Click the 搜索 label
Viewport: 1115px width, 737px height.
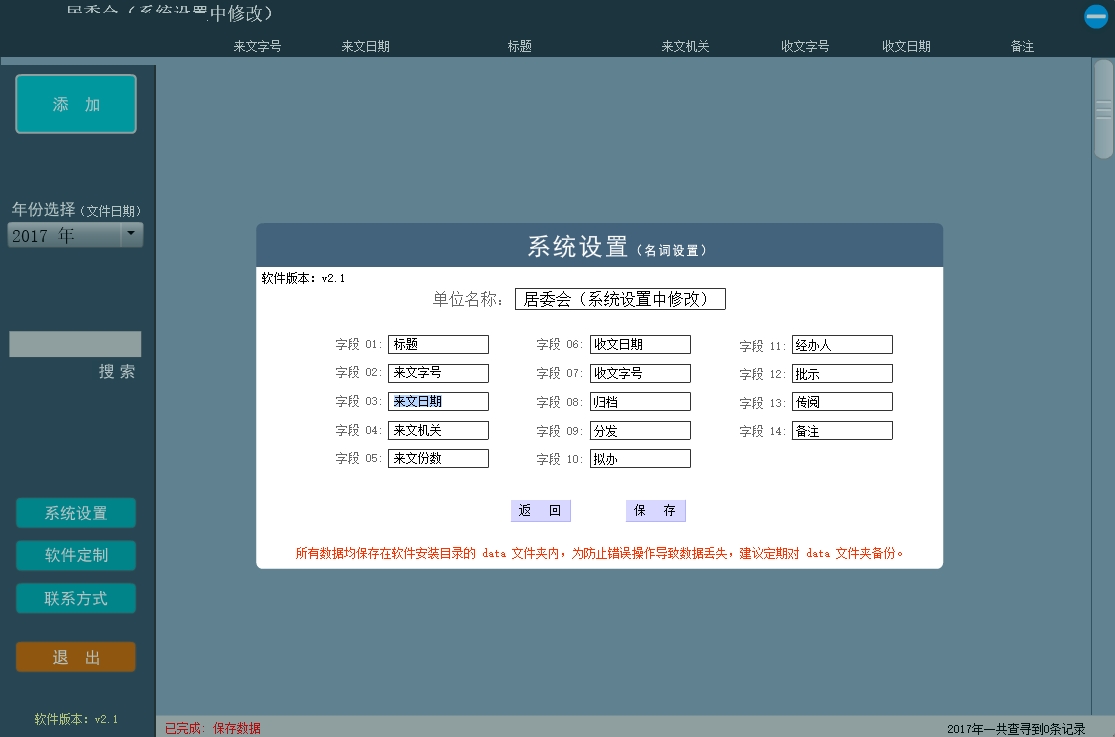pos(117,372)
